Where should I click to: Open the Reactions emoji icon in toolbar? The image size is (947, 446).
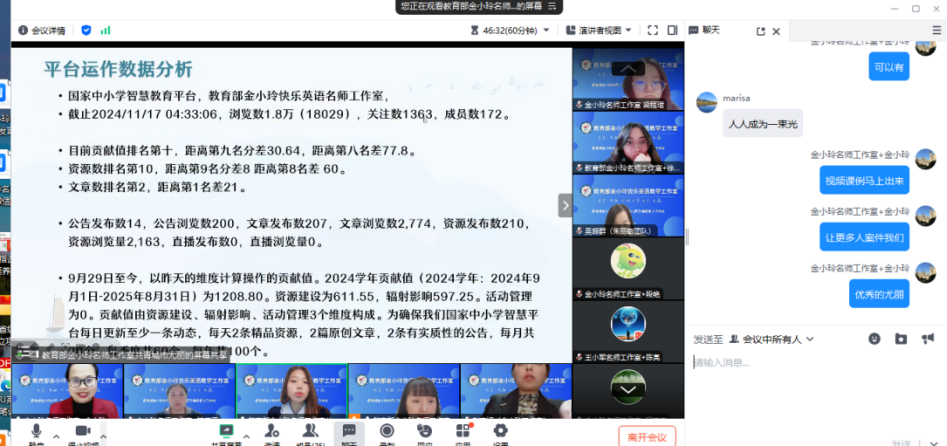point(425,431)
